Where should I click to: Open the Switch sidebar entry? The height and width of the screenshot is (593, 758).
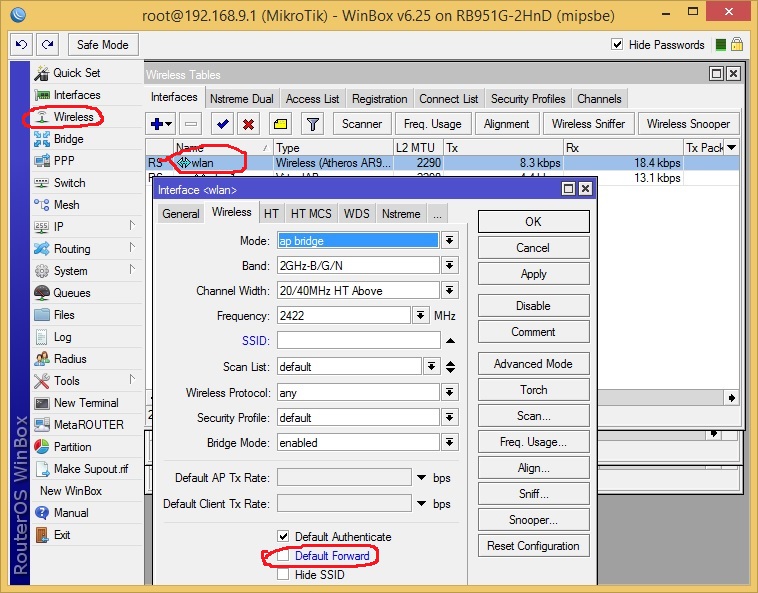point(69,183)
